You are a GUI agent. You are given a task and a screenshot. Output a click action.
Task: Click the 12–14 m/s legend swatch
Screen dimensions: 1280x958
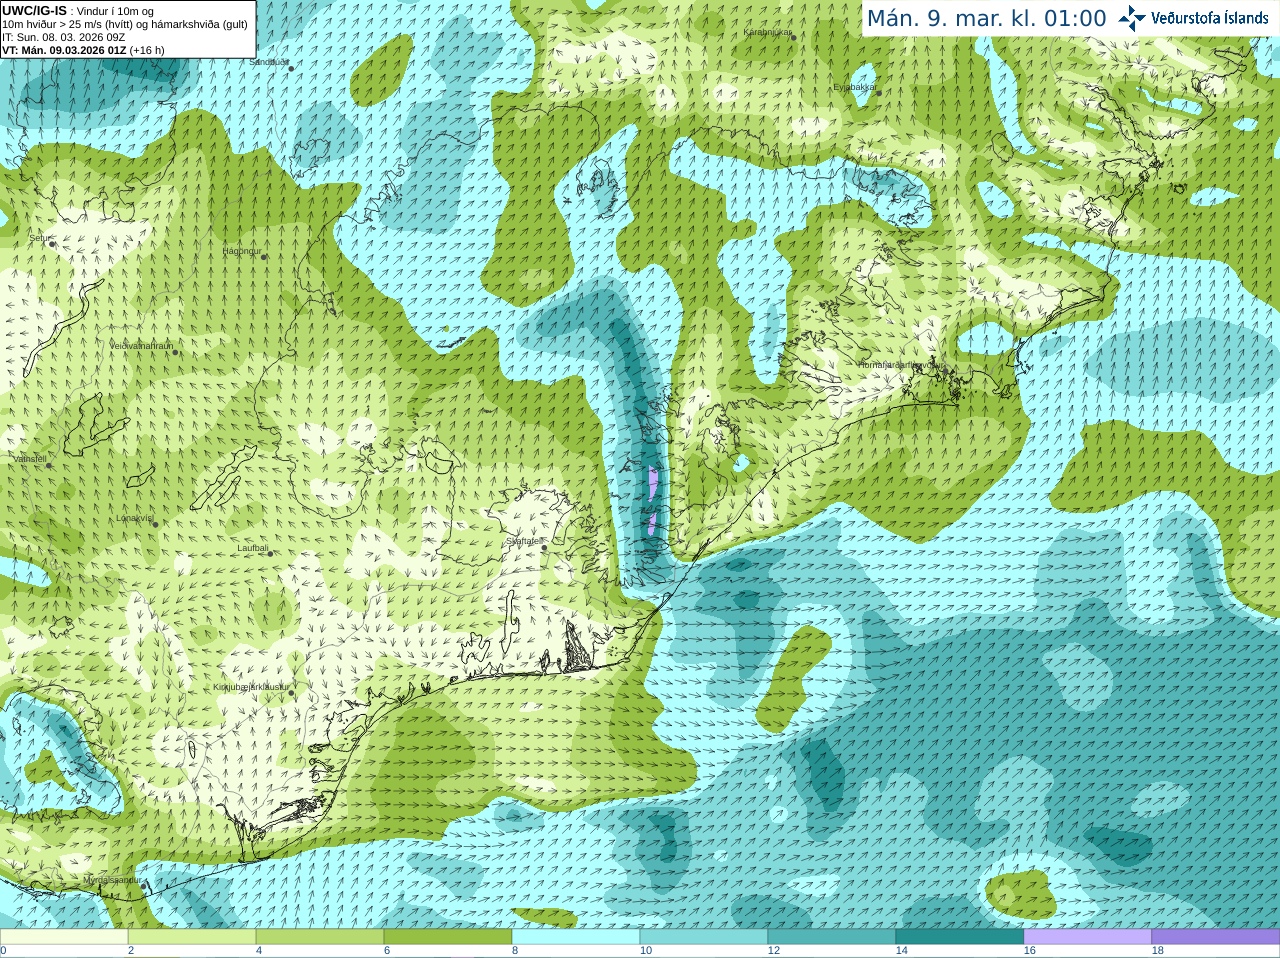tap(832, 937)
